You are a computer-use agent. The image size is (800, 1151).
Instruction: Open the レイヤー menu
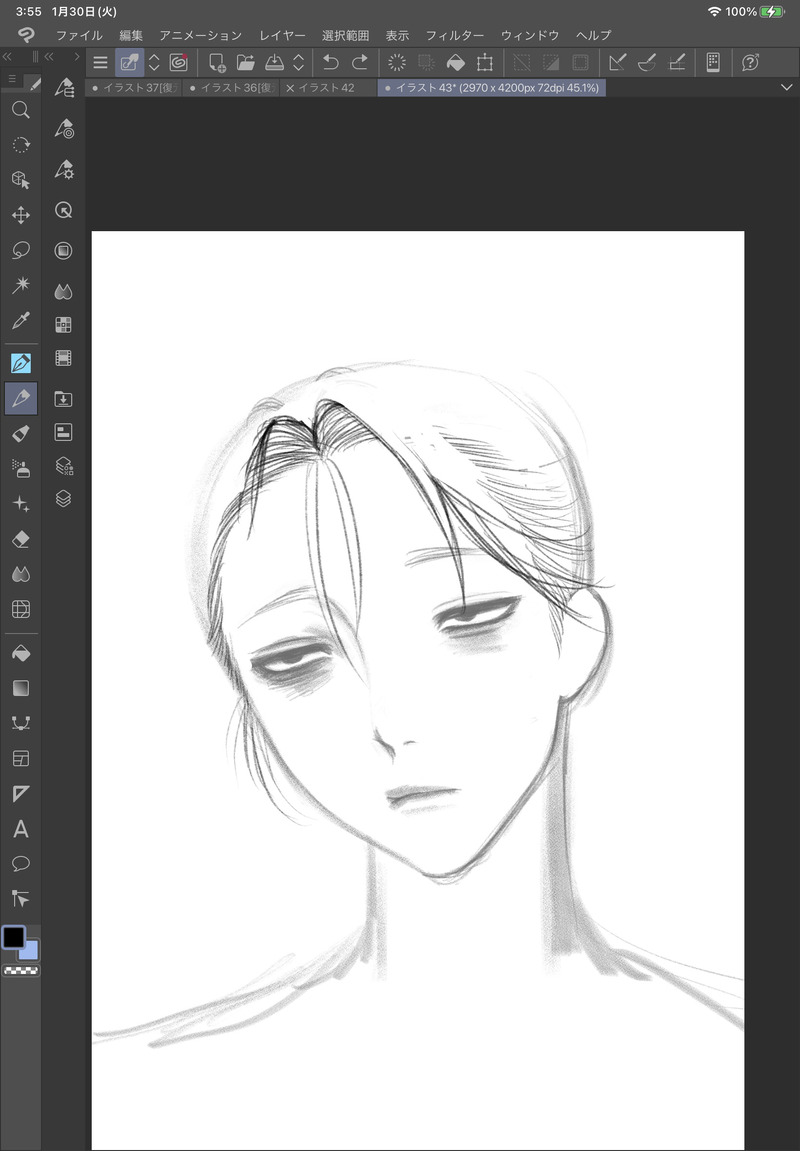[x=283, y=35]
